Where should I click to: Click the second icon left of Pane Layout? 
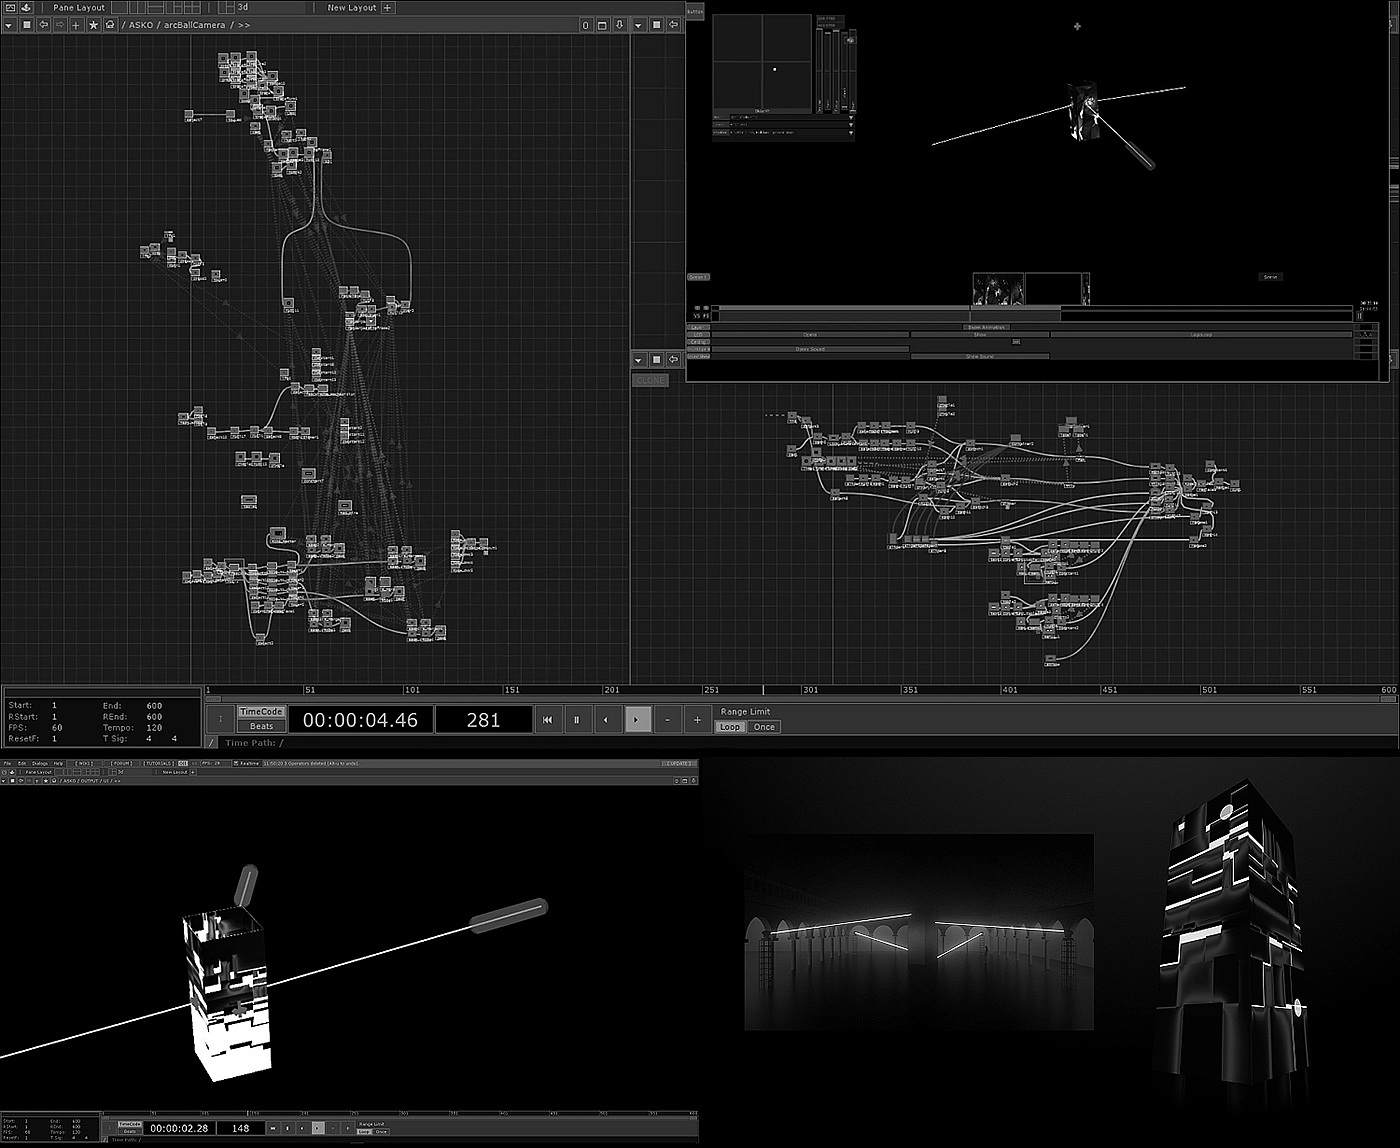coord(26,8)
